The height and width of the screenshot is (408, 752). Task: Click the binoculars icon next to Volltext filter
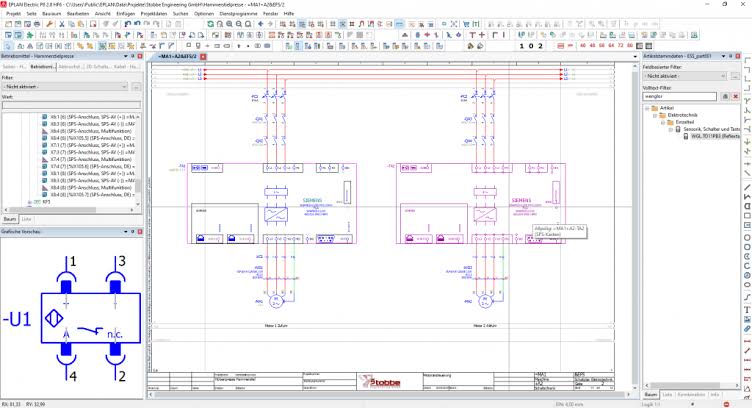(x=725, y=96)
